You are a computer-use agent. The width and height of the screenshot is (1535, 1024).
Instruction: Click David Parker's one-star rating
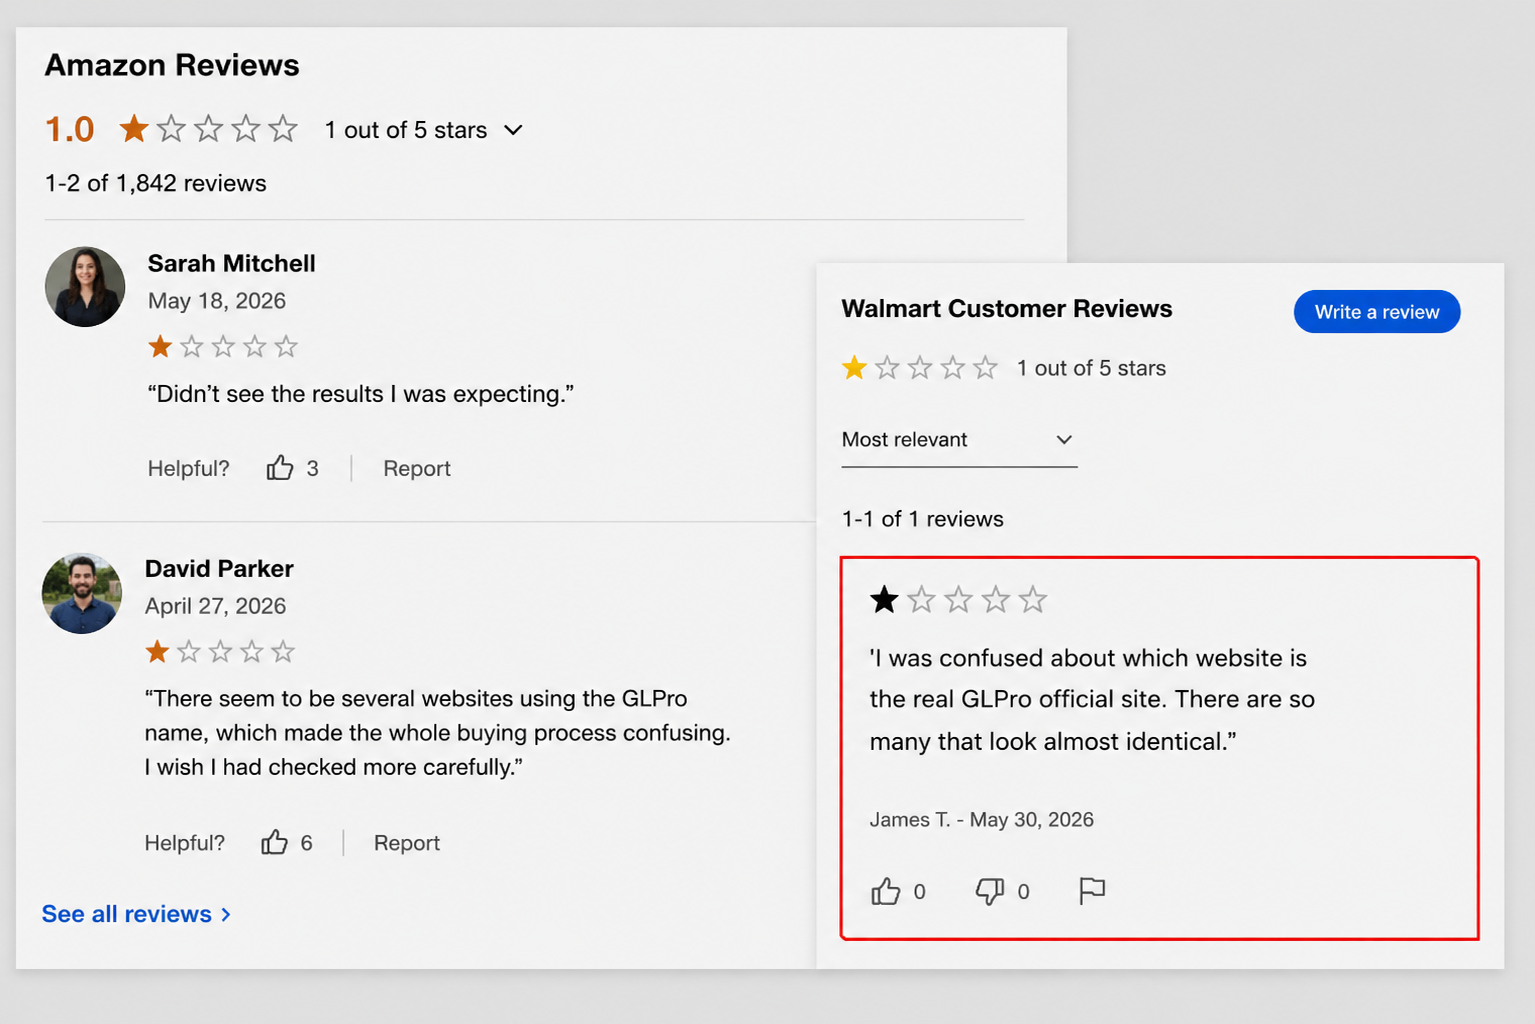pos(220,652)
